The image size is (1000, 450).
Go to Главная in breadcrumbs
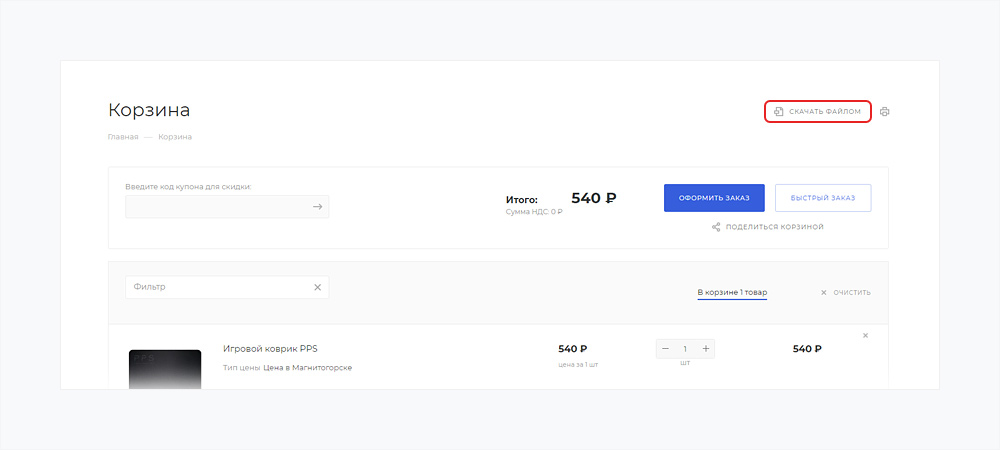tap(122, 136)
